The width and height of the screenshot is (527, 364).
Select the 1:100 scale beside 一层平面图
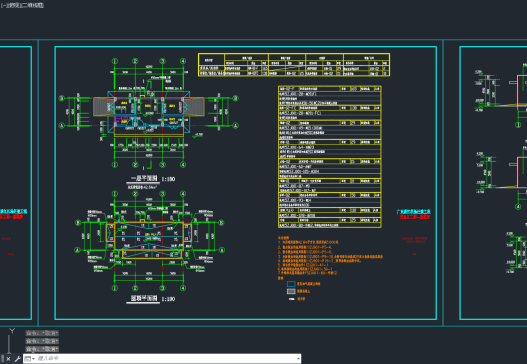click(x=168, y=179)
